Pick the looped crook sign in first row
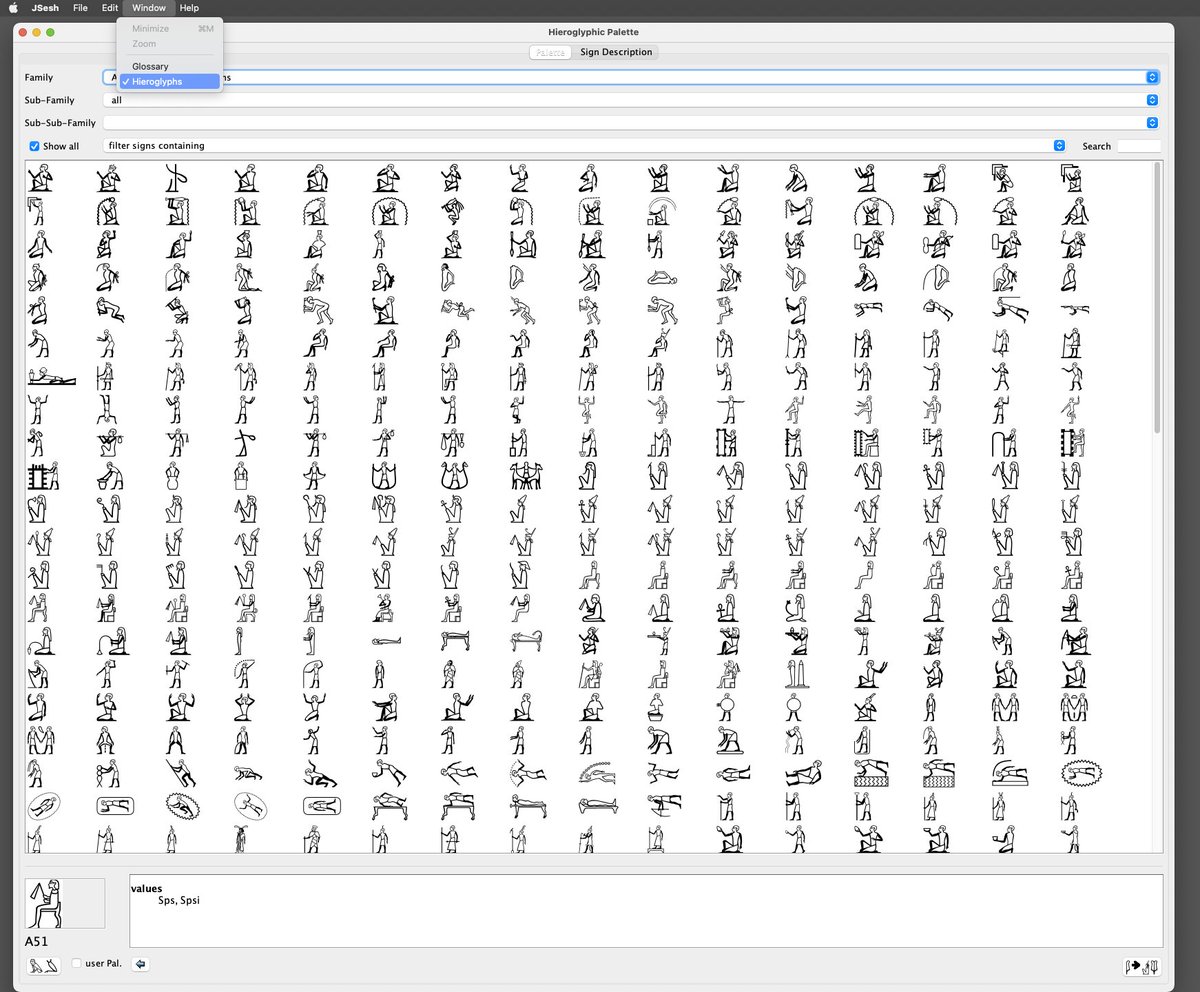Screen dimensions: 1200x992 tap(177, 178)
